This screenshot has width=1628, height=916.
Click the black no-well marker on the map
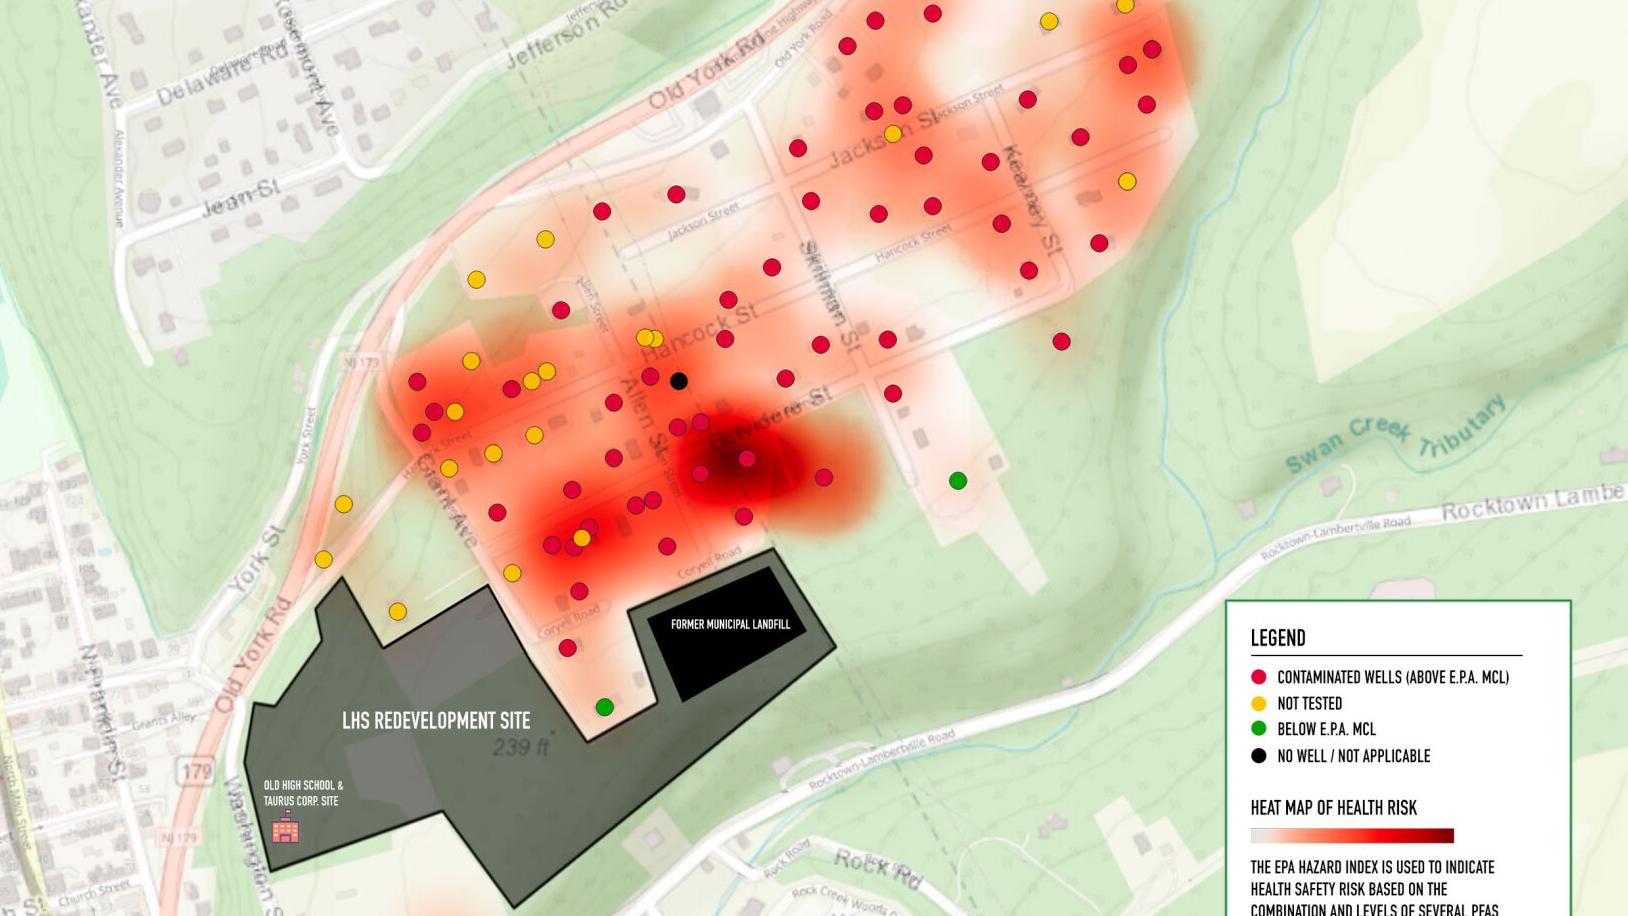[678, 381]
